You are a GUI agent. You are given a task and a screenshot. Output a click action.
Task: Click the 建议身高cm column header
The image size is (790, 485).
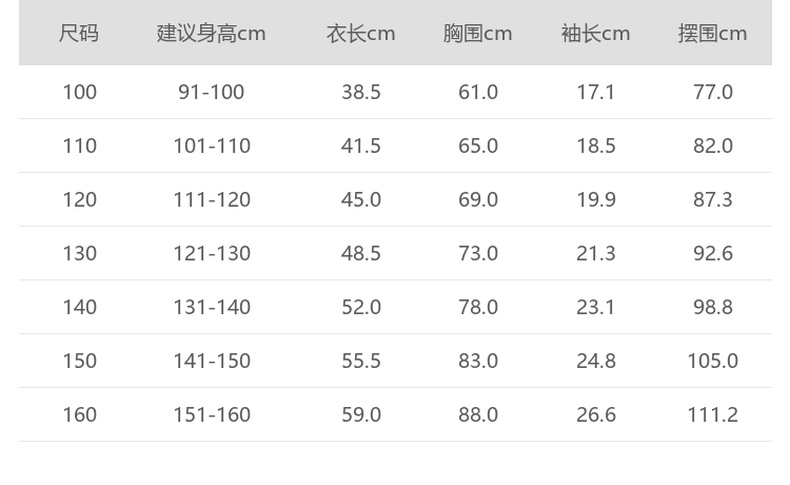click(x=211, y=33)
